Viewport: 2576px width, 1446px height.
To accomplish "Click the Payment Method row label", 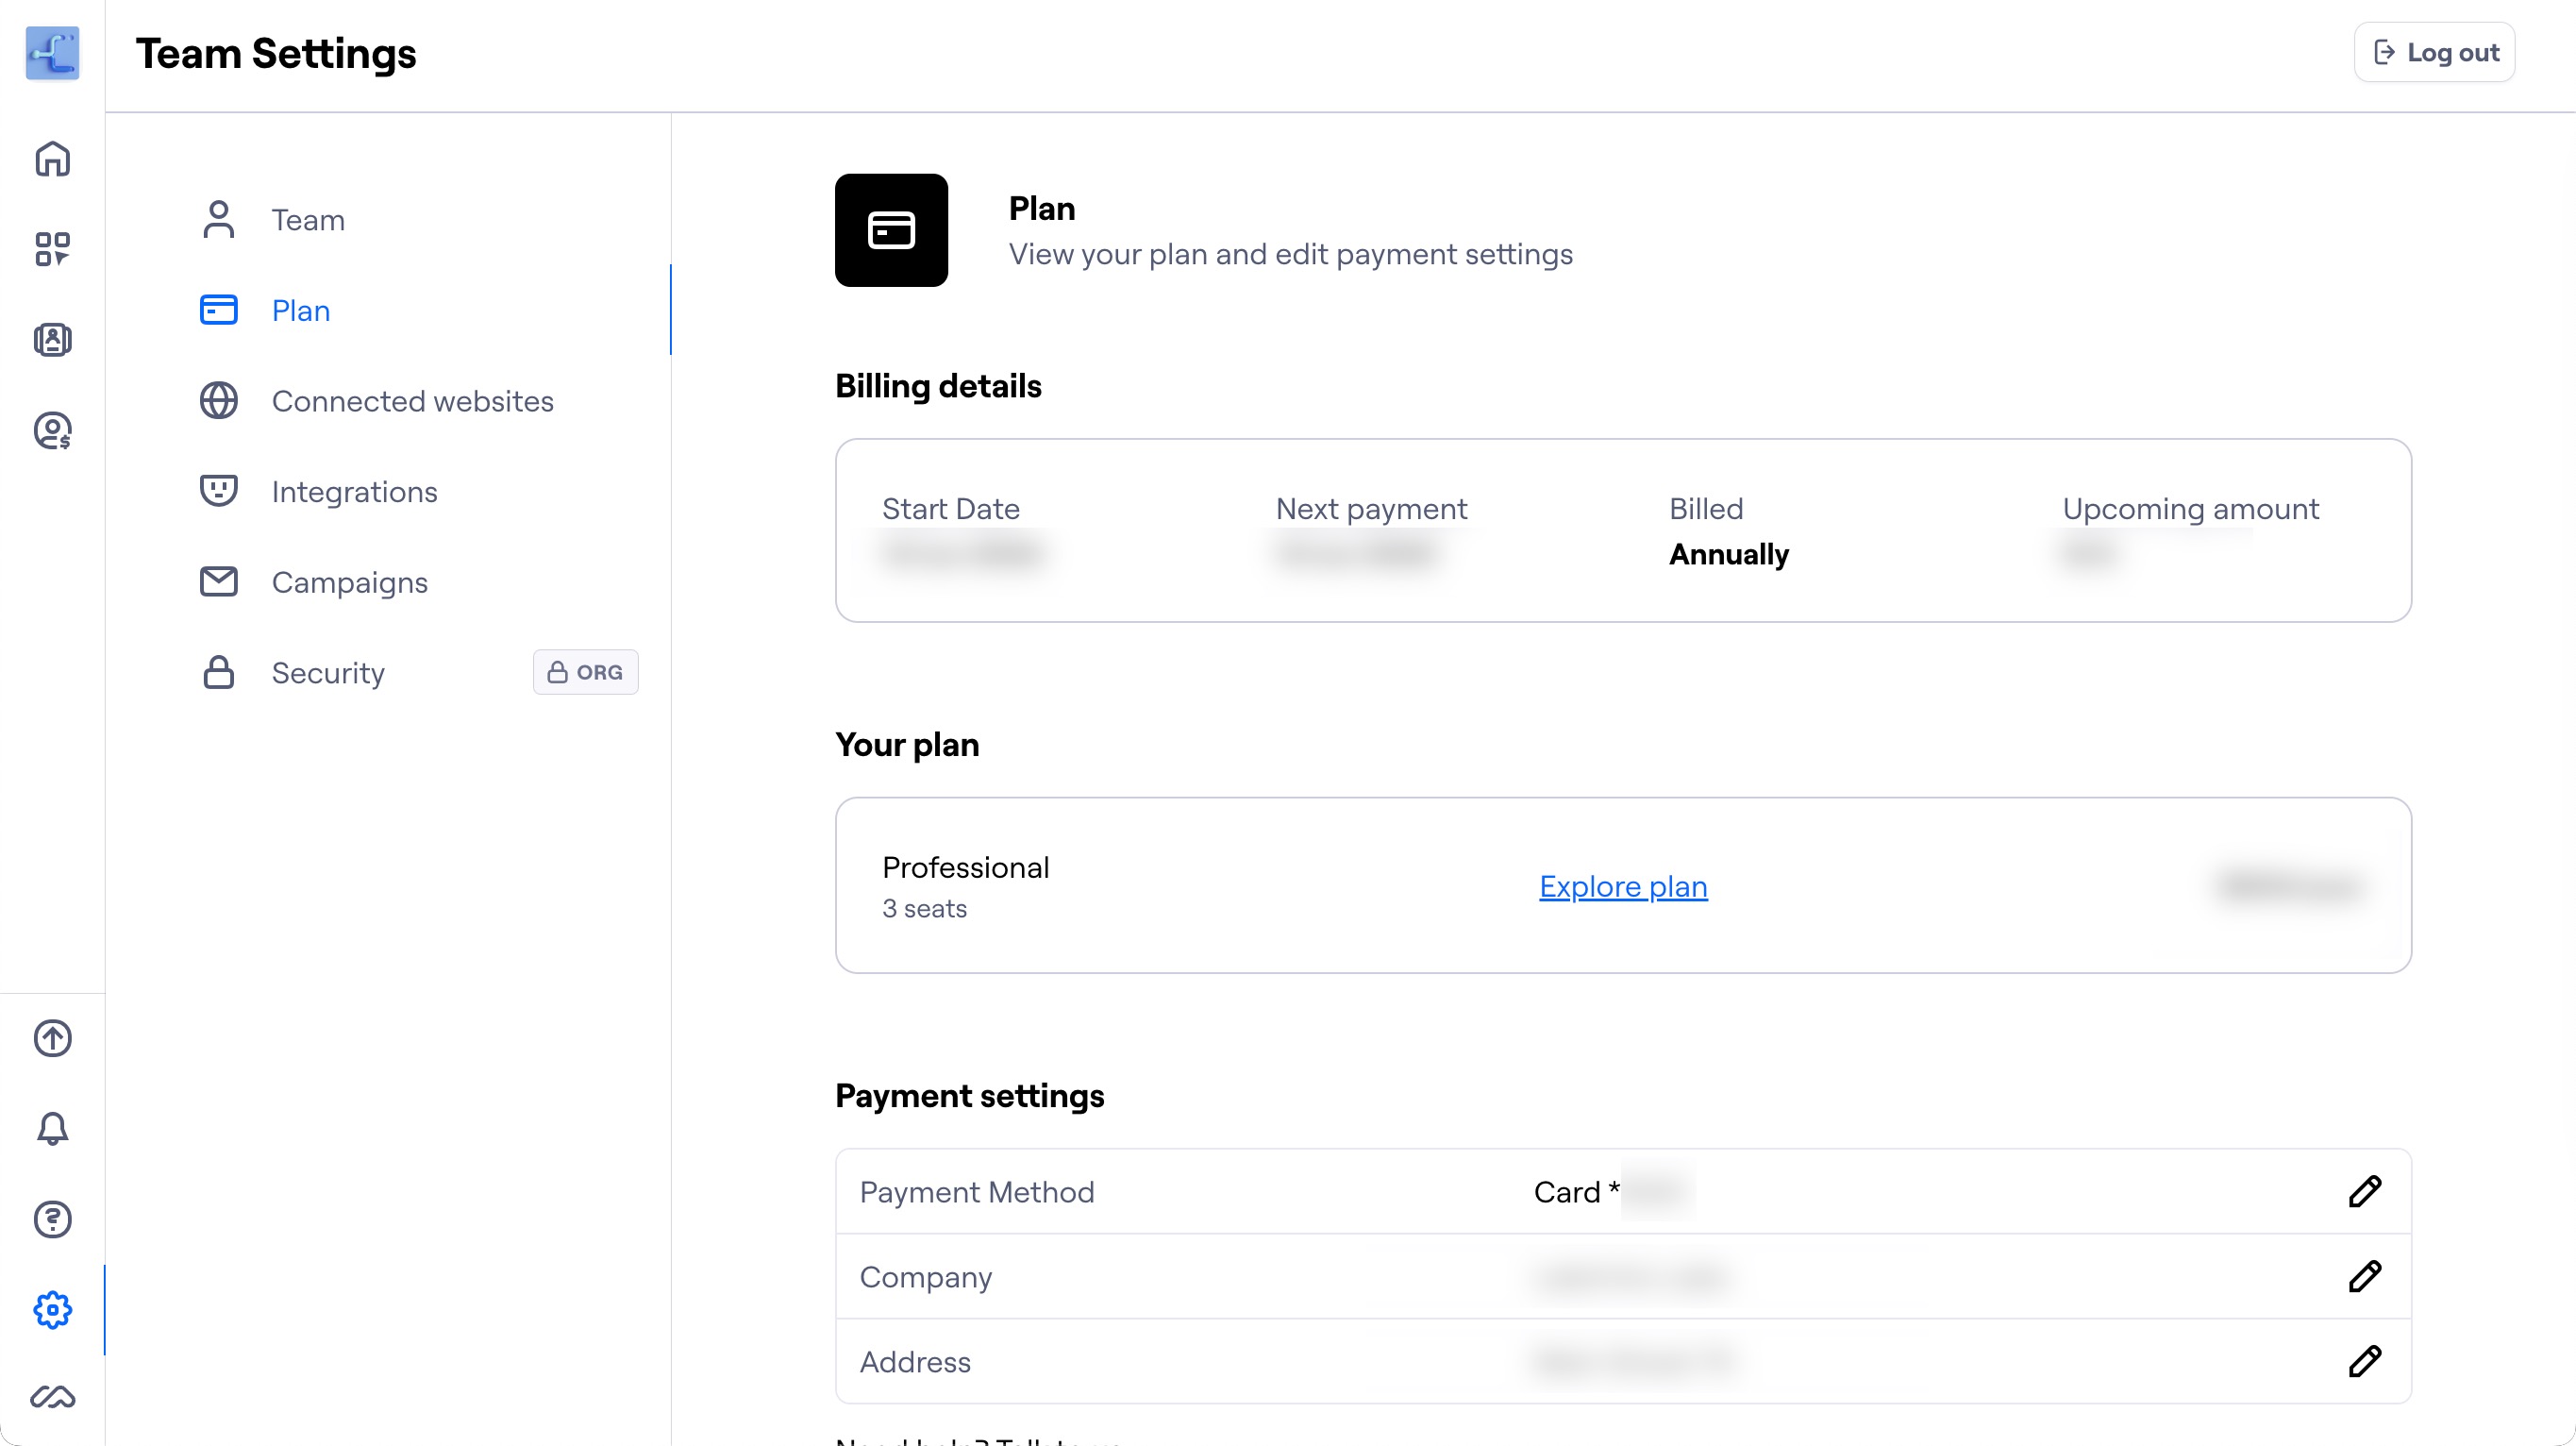I will click(977, 1192).
